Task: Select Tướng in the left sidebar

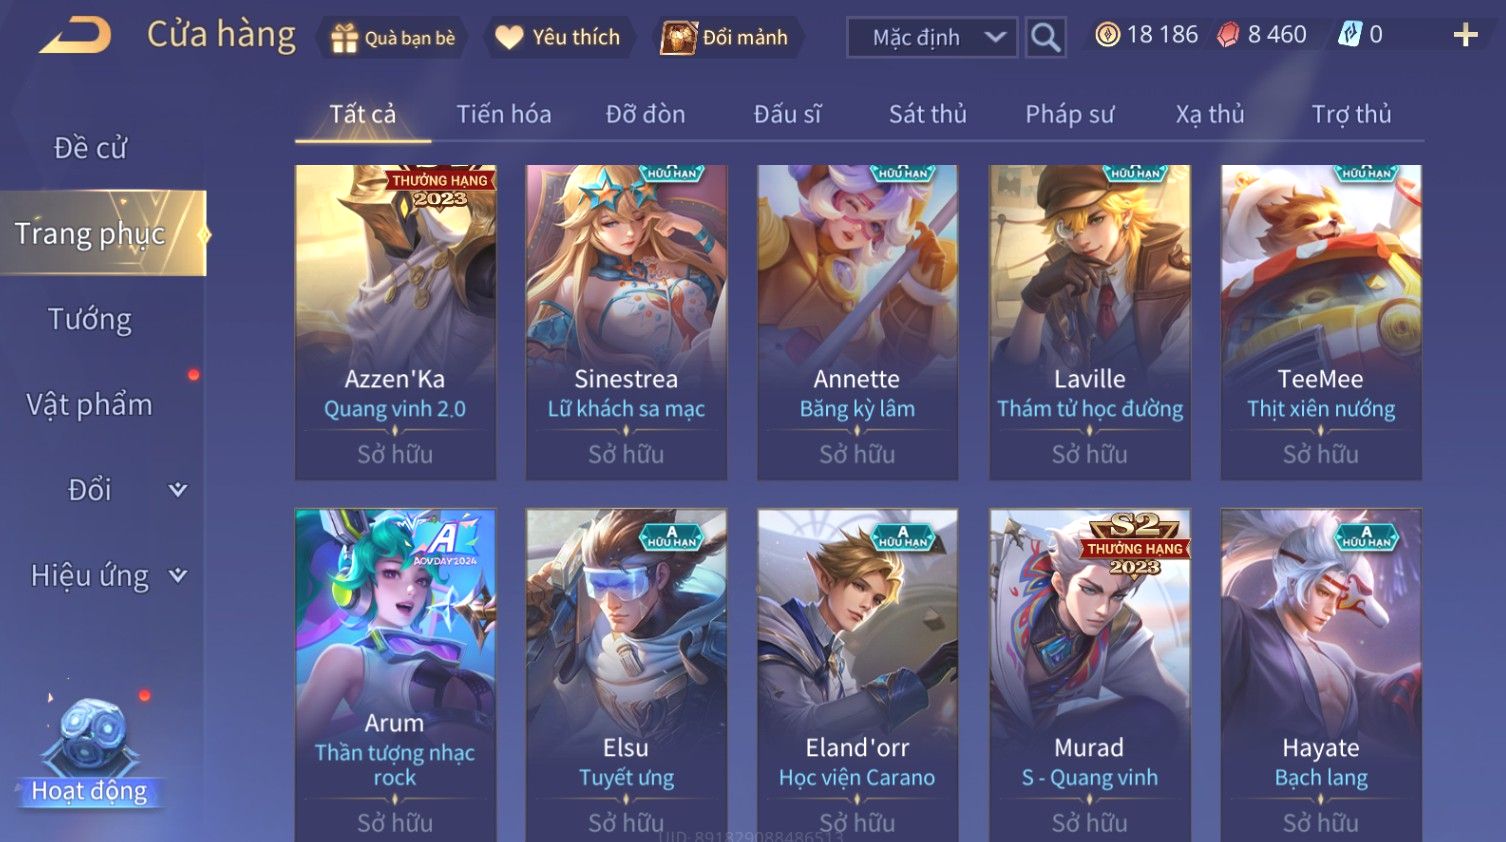Action: 90,320
